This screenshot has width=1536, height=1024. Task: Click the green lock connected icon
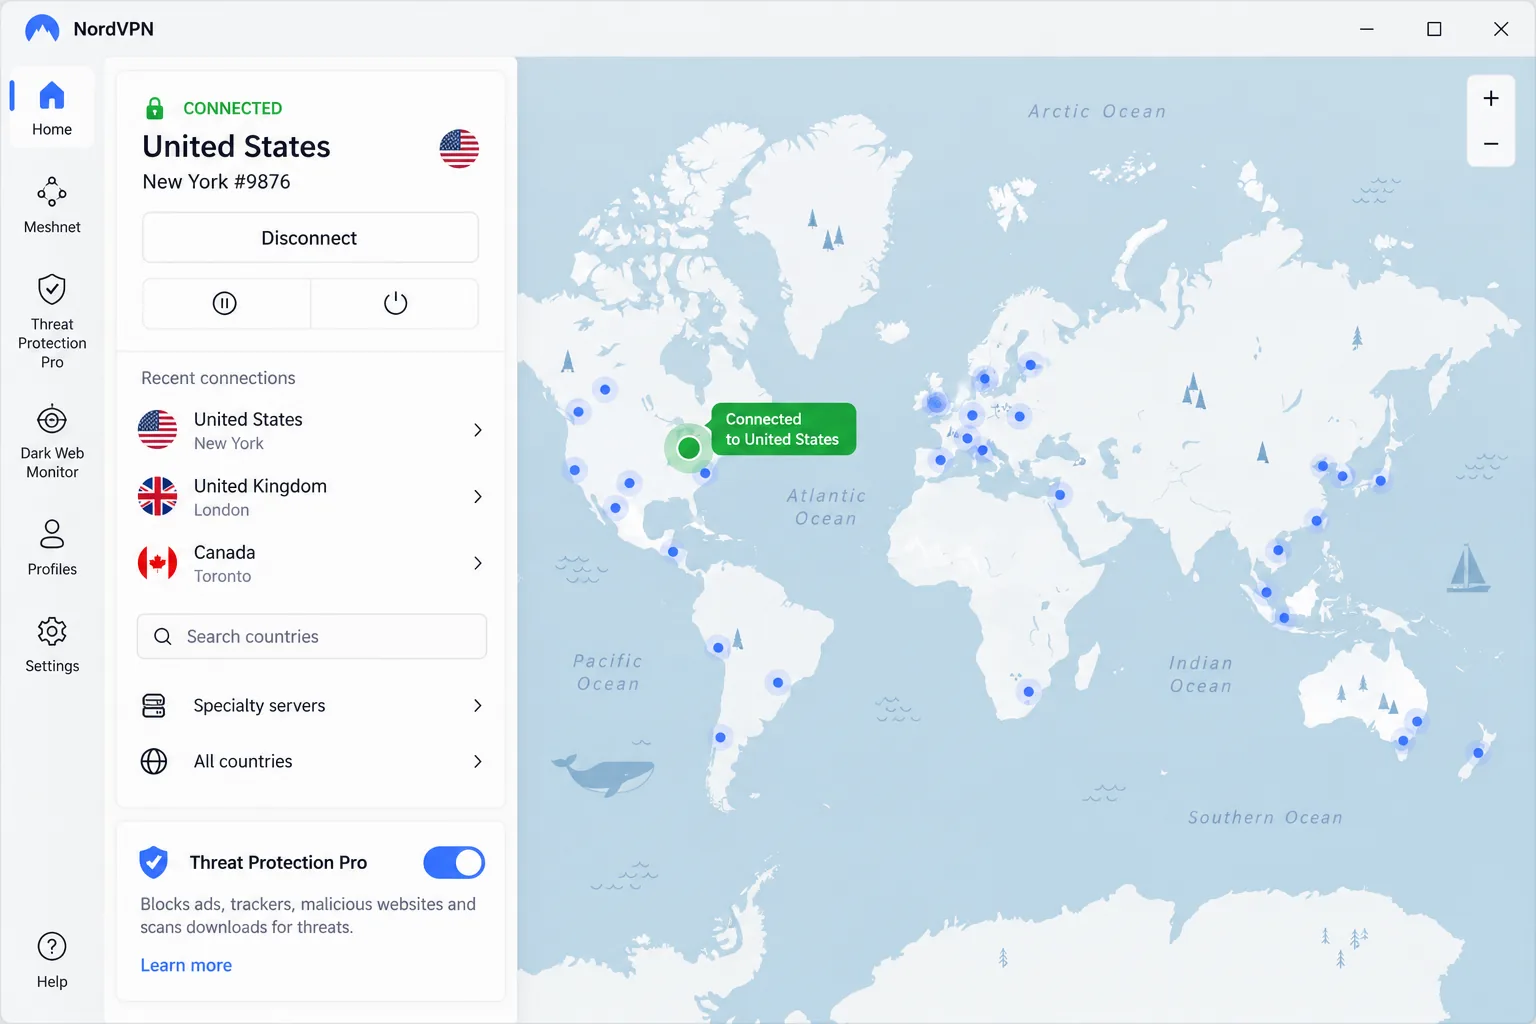click(155, 108)
